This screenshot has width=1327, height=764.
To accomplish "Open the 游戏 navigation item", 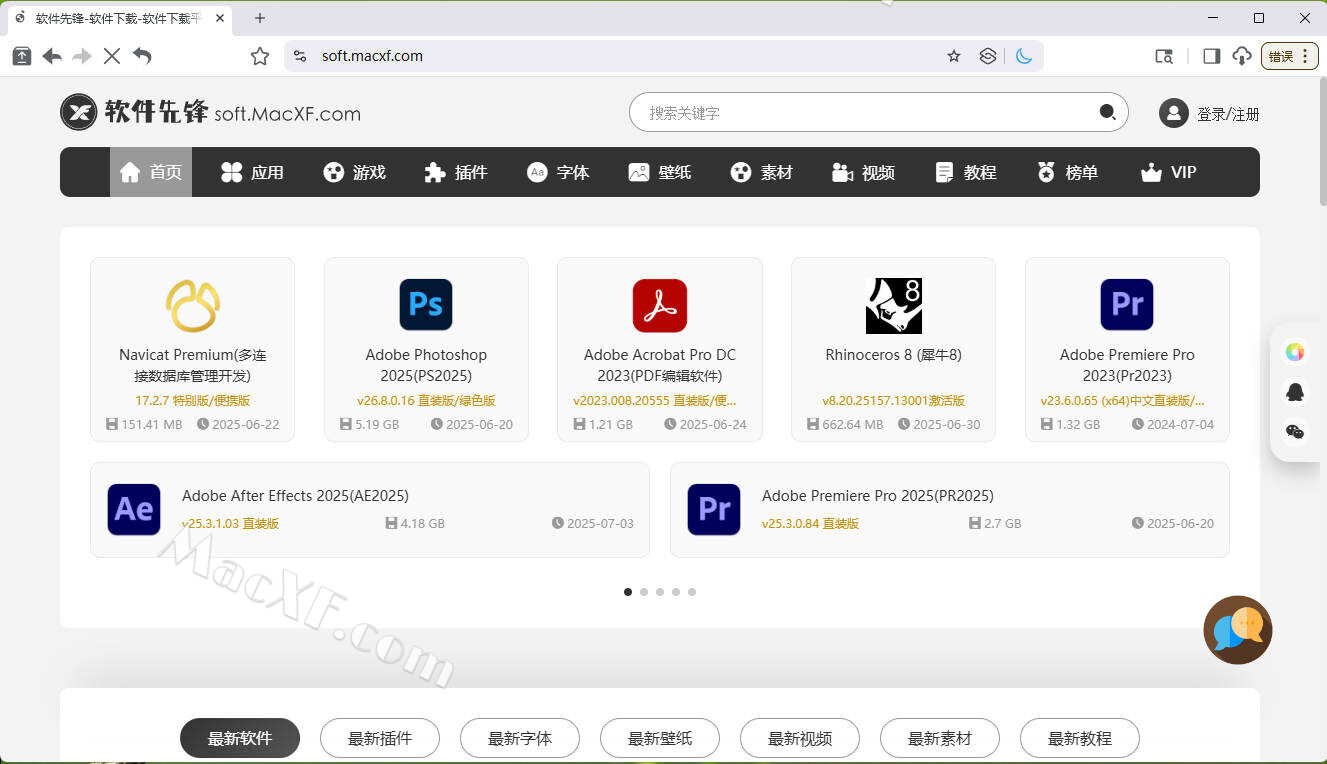I will tap(354, 172).
